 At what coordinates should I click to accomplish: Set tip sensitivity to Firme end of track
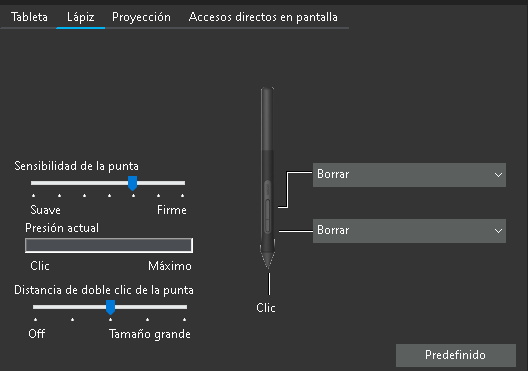point(183,183)
